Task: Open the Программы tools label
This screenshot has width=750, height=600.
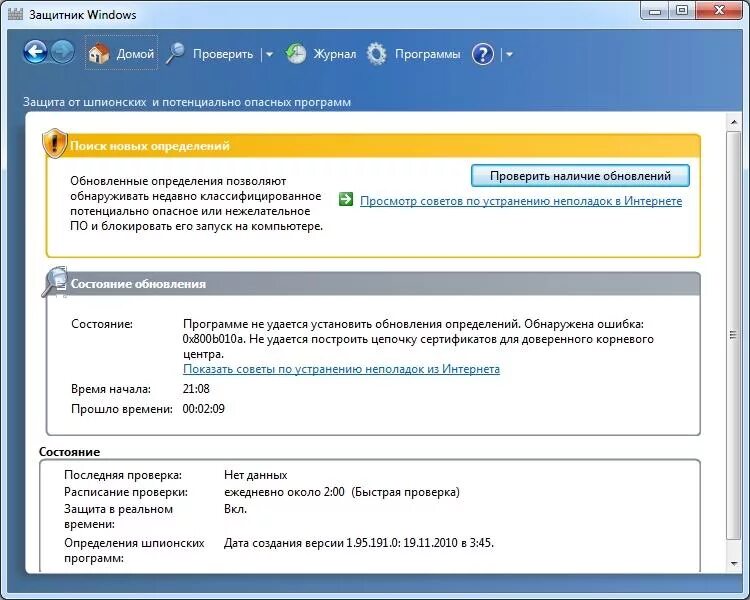Action: point(428,55)
